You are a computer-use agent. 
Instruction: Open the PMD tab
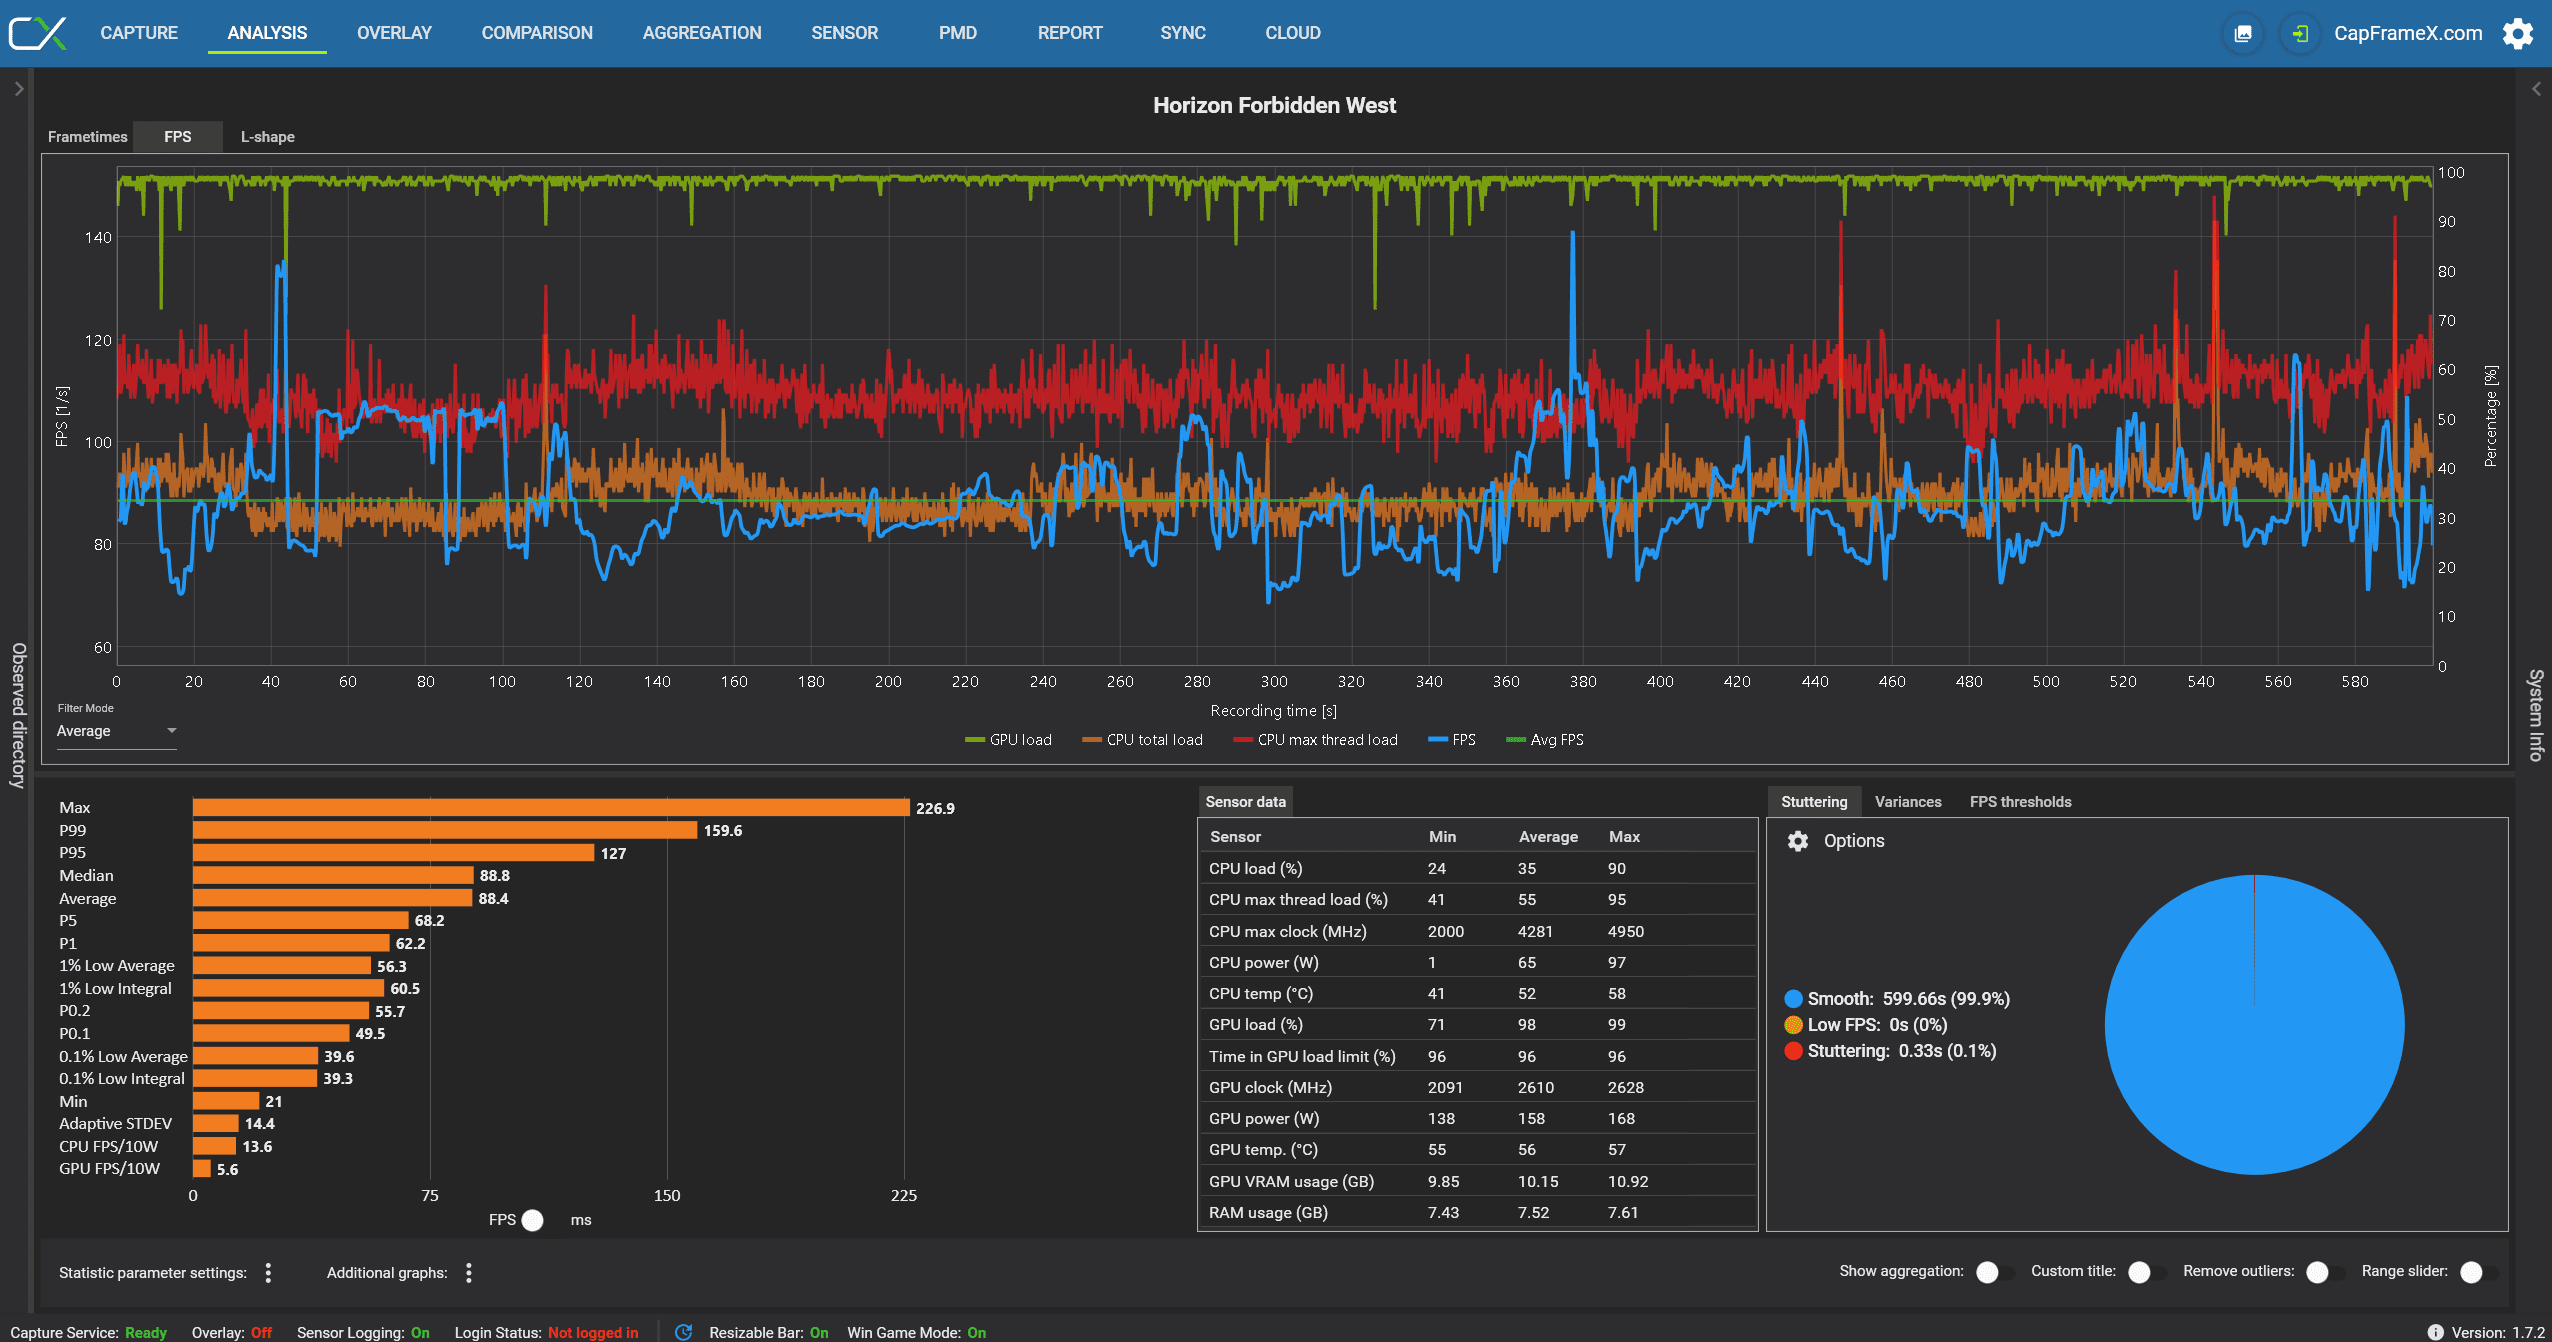coord(958,33)
